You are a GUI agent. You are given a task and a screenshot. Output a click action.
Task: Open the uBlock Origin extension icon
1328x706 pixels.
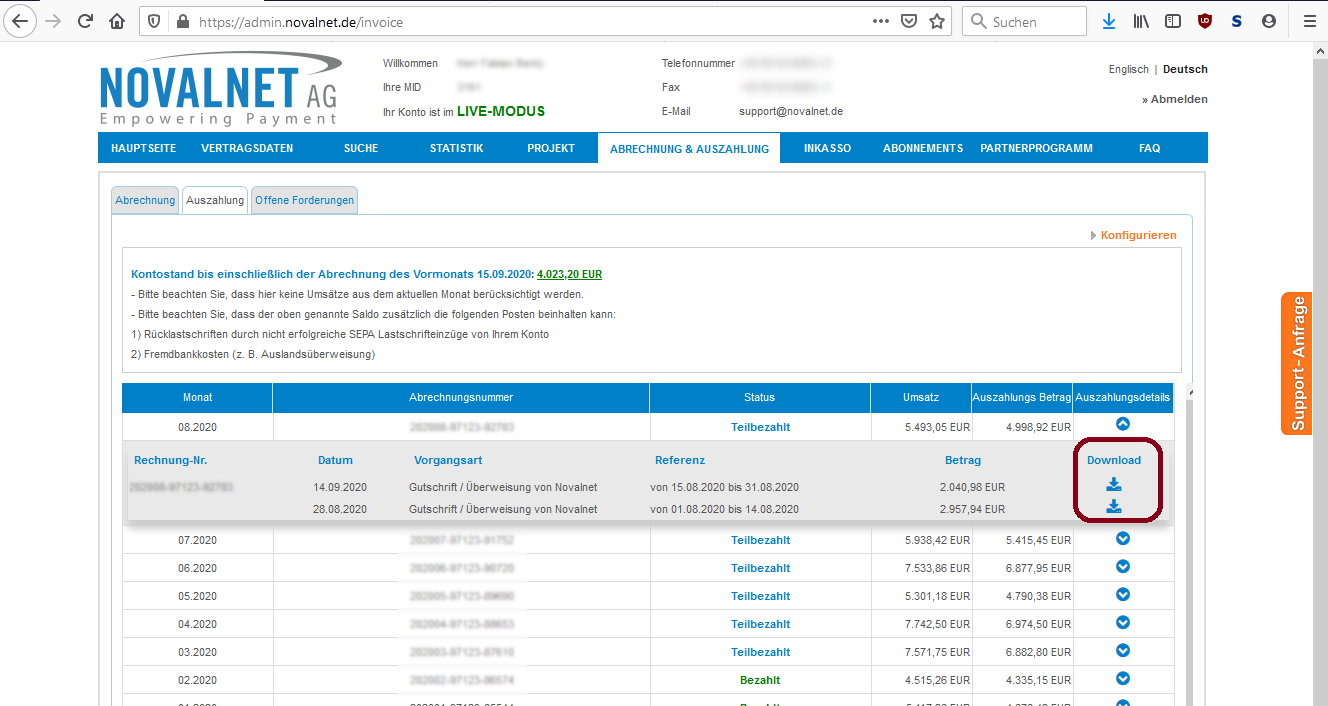(1205, 21)
